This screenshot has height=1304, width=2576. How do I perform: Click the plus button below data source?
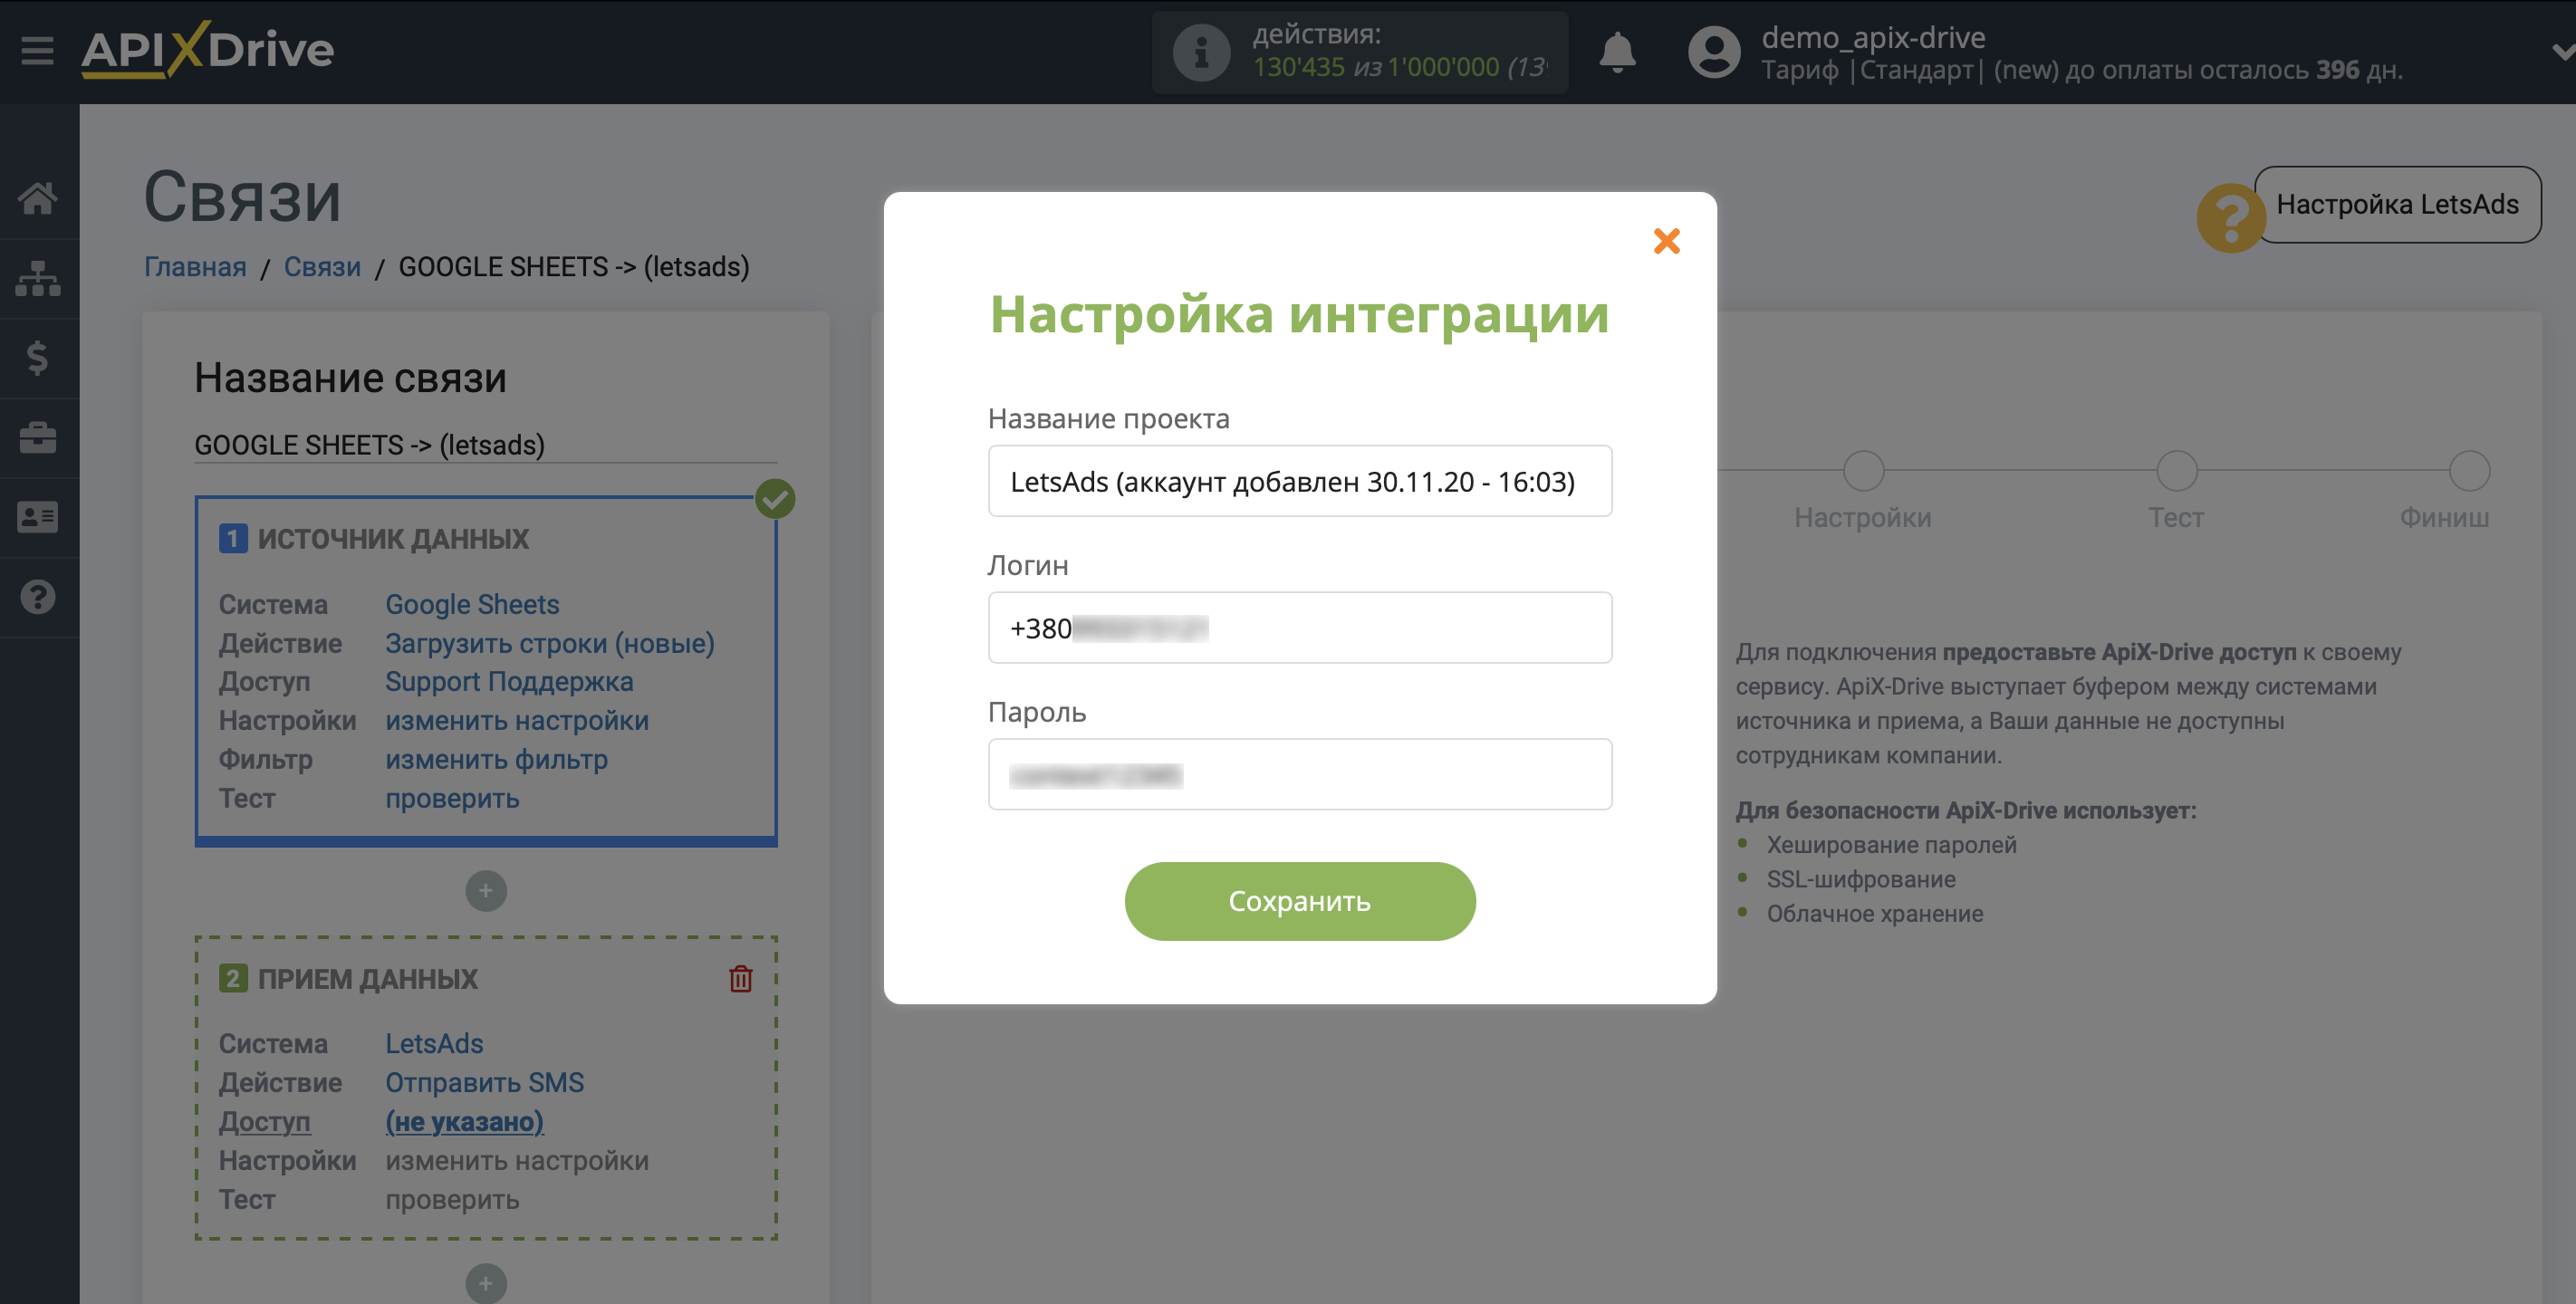pyautogui.click(x=486, y=891)
